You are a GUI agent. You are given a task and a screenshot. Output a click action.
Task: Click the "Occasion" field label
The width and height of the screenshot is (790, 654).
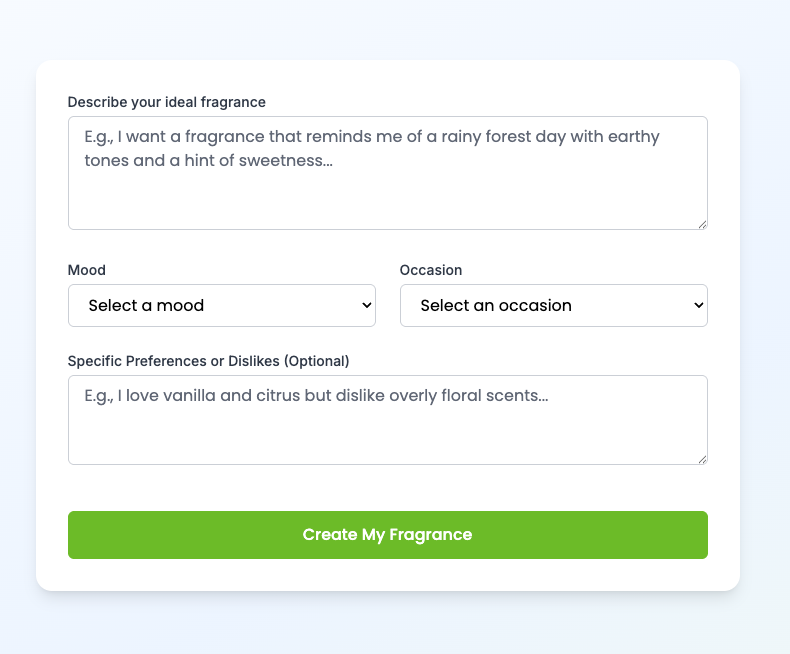click(431, 270)
